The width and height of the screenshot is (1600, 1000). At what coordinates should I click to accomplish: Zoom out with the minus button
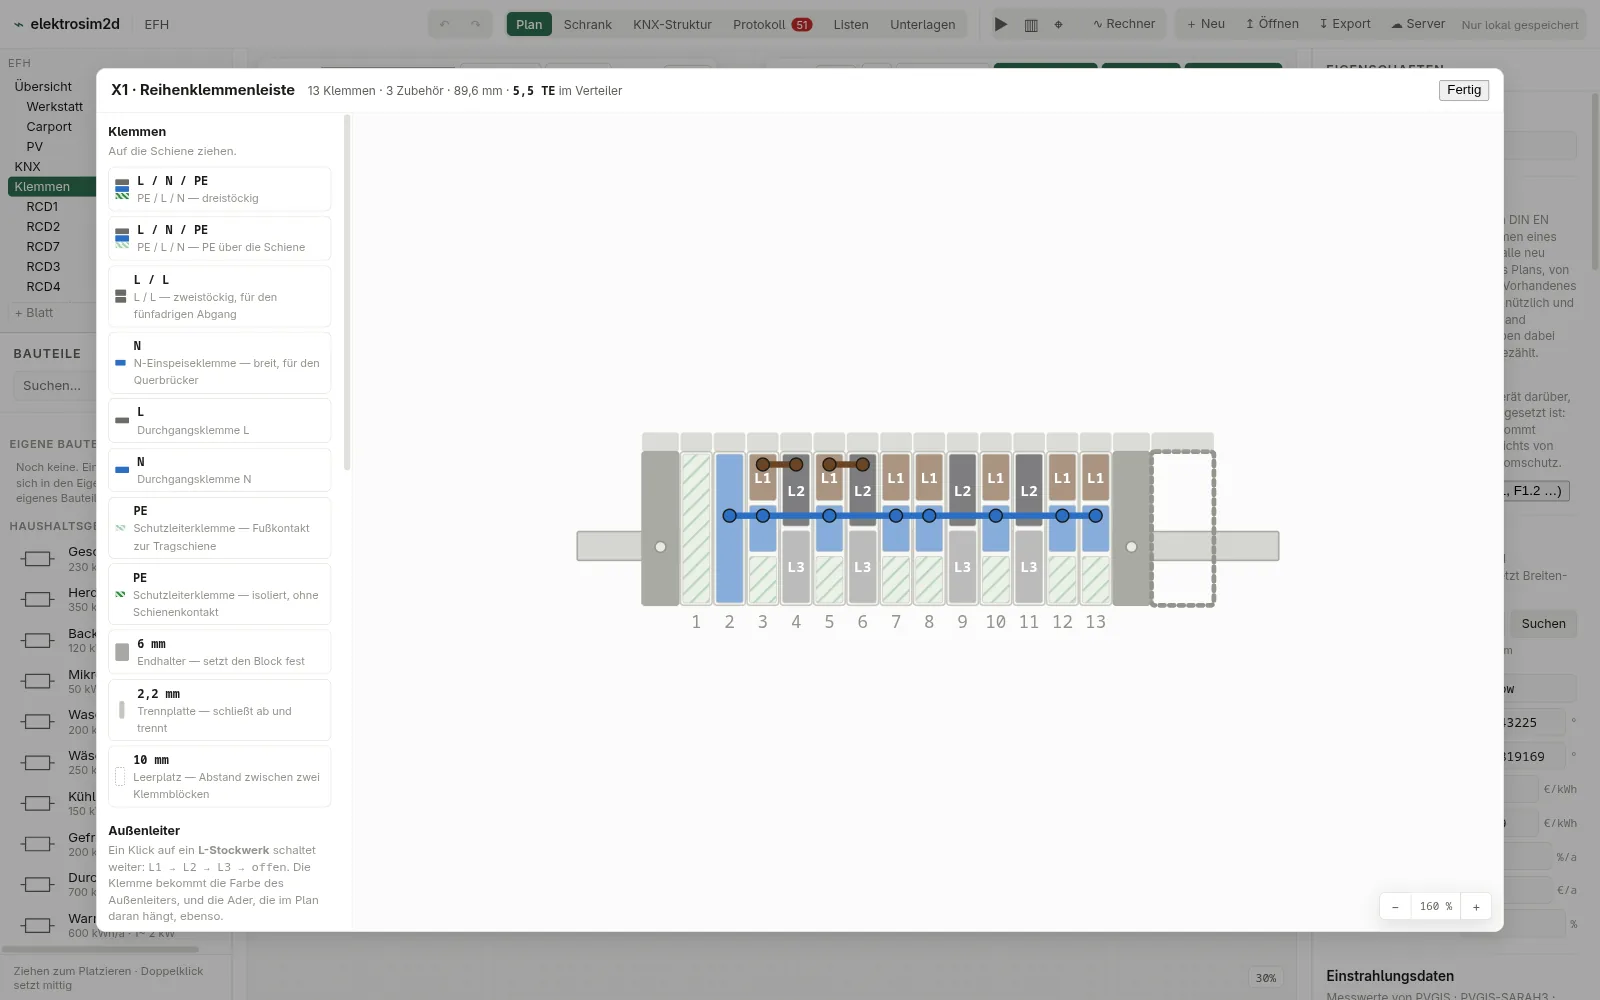(1395, 907)
